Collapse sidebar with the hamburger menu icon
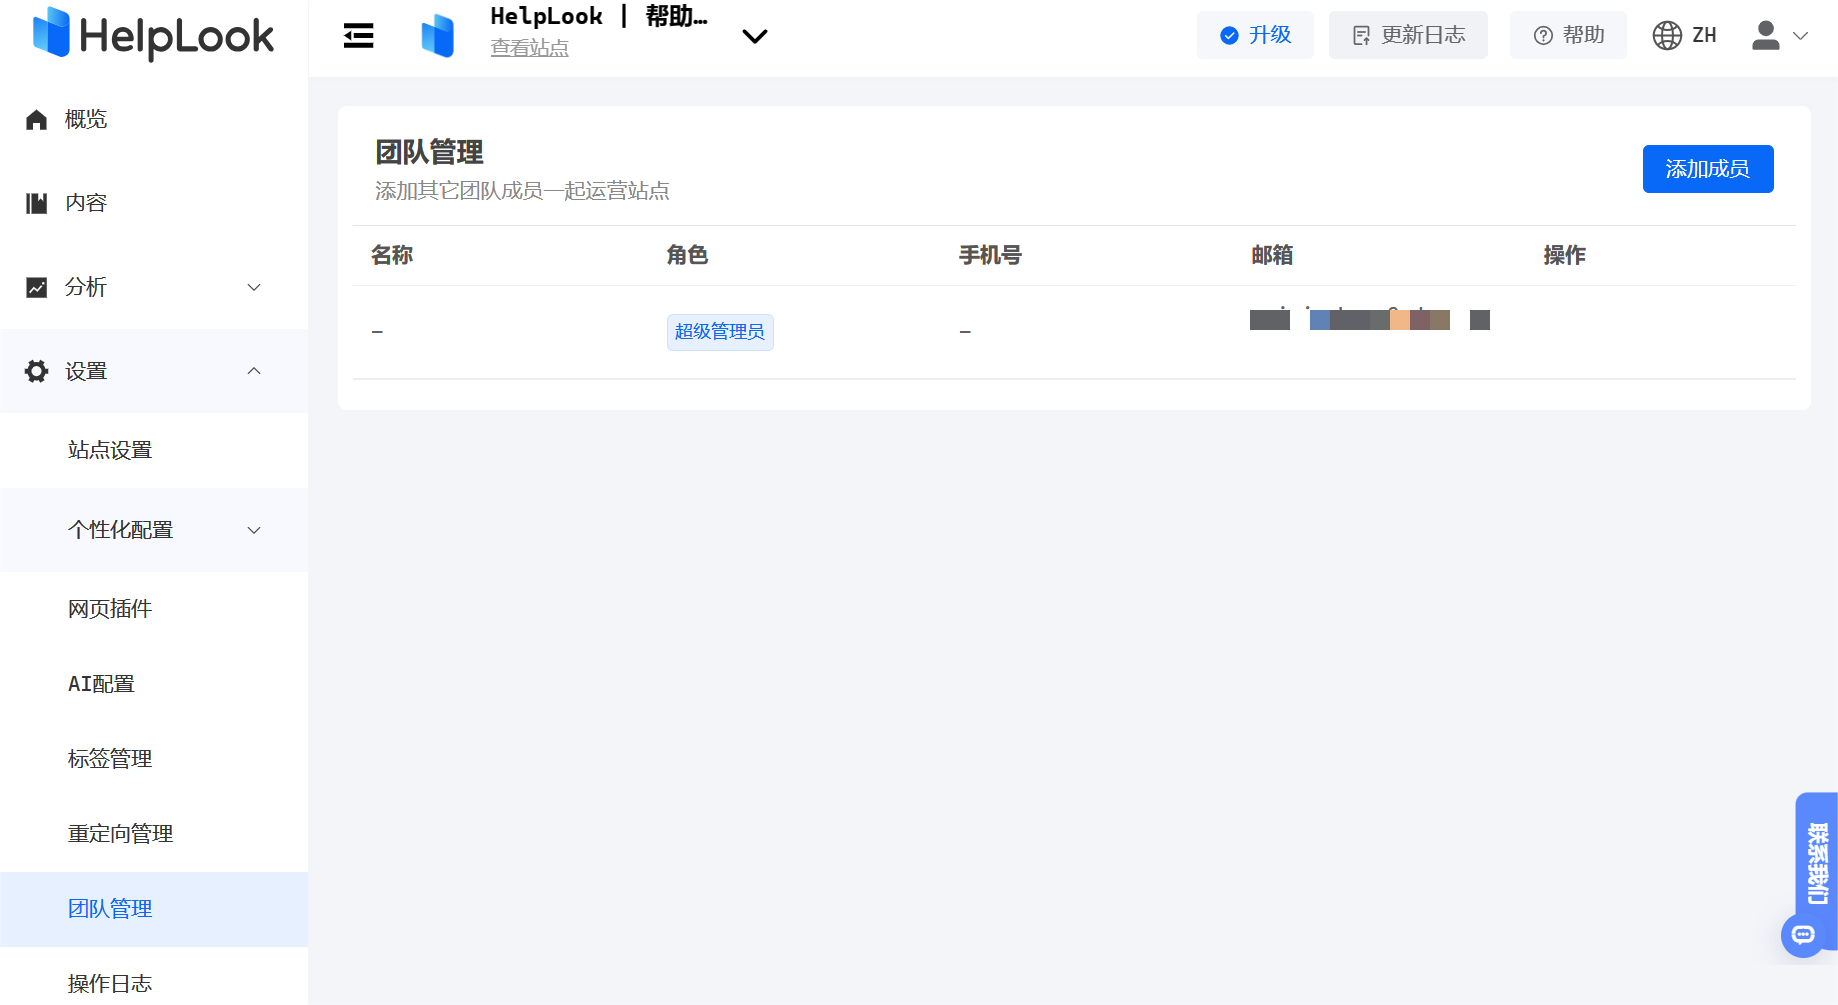Screen dimensions: 1838x1005 point(358,36)
